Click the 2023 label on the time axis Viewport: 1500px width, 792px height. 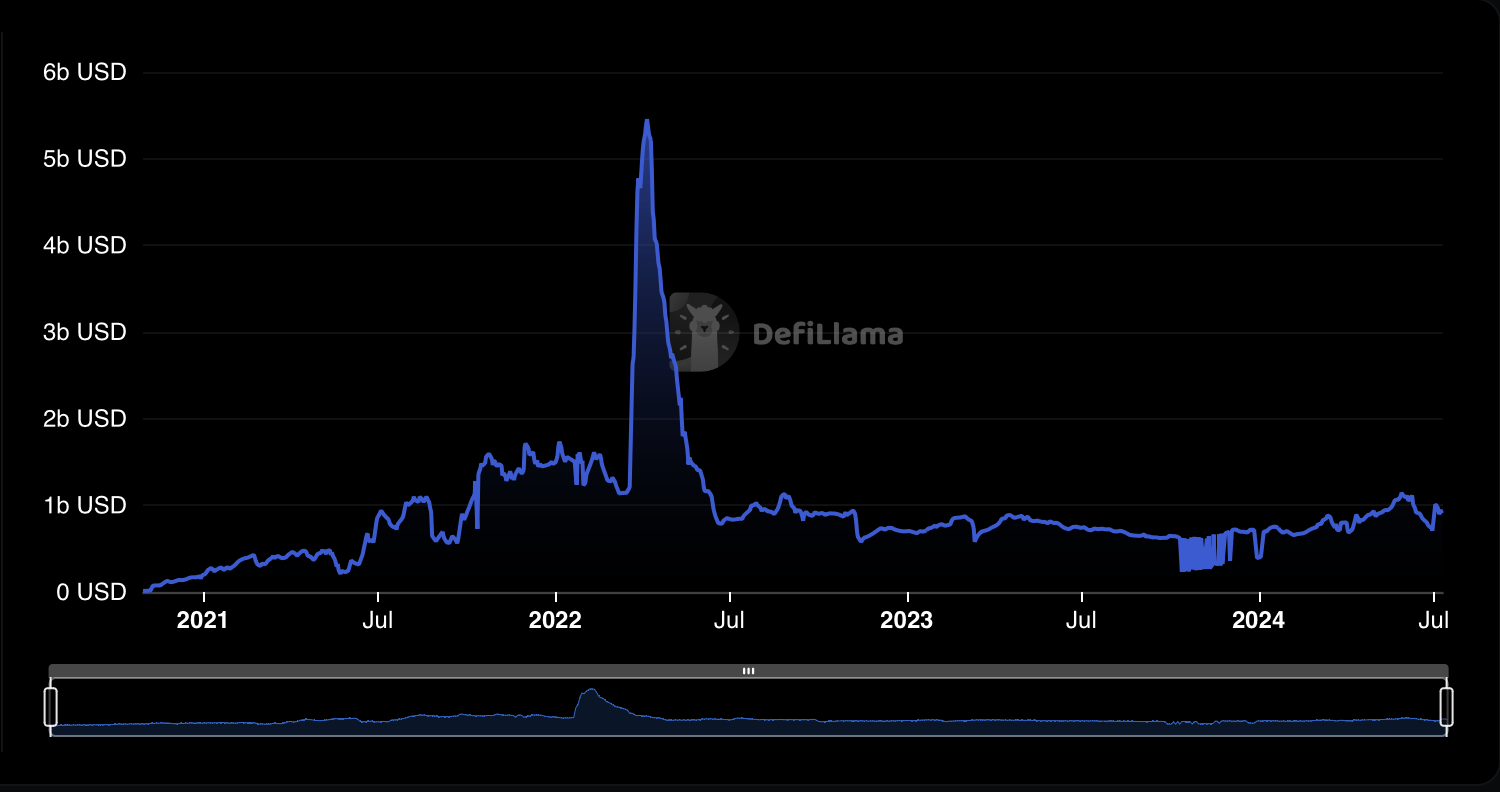(906, 621)
